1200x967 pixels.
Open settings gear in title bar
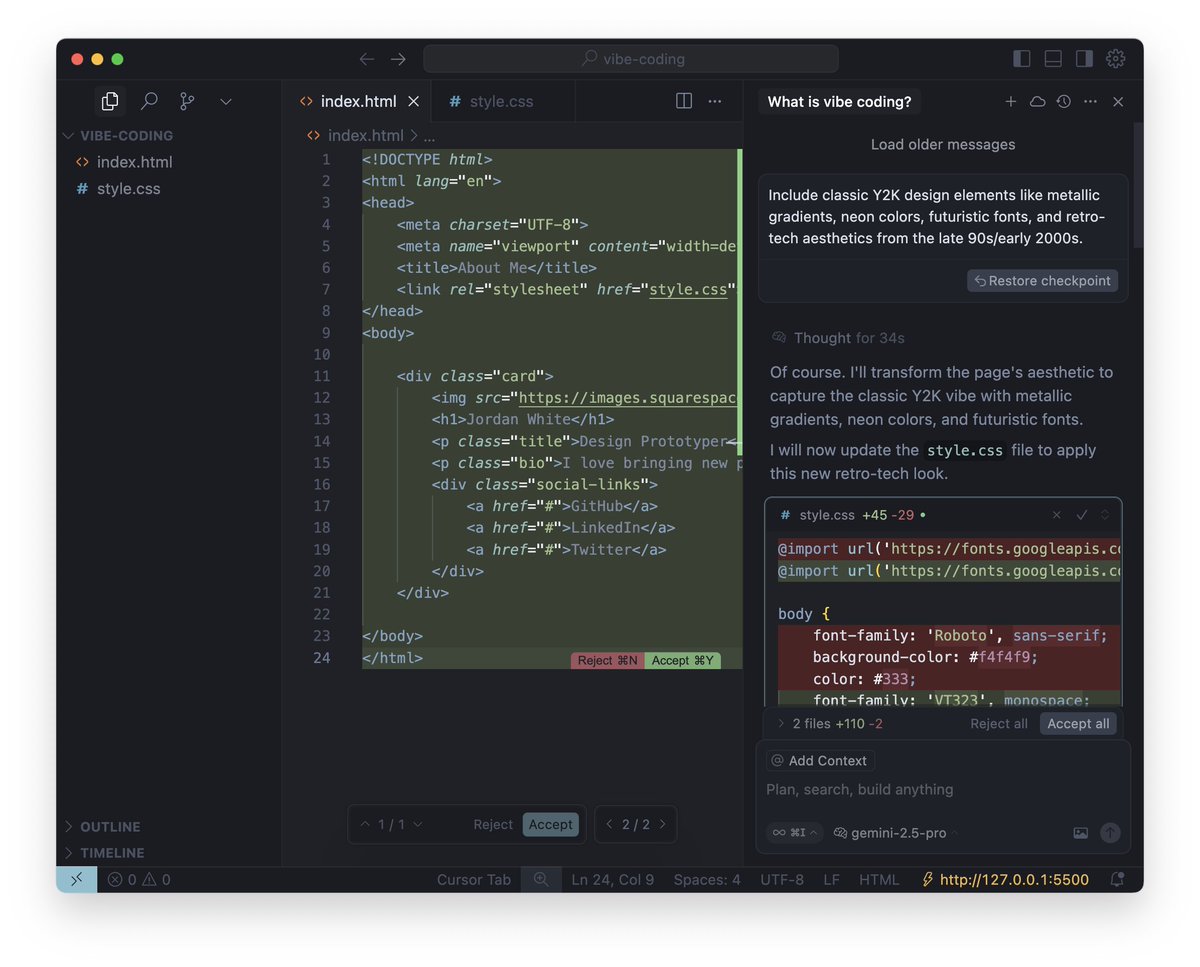(x=1116, y=59)
